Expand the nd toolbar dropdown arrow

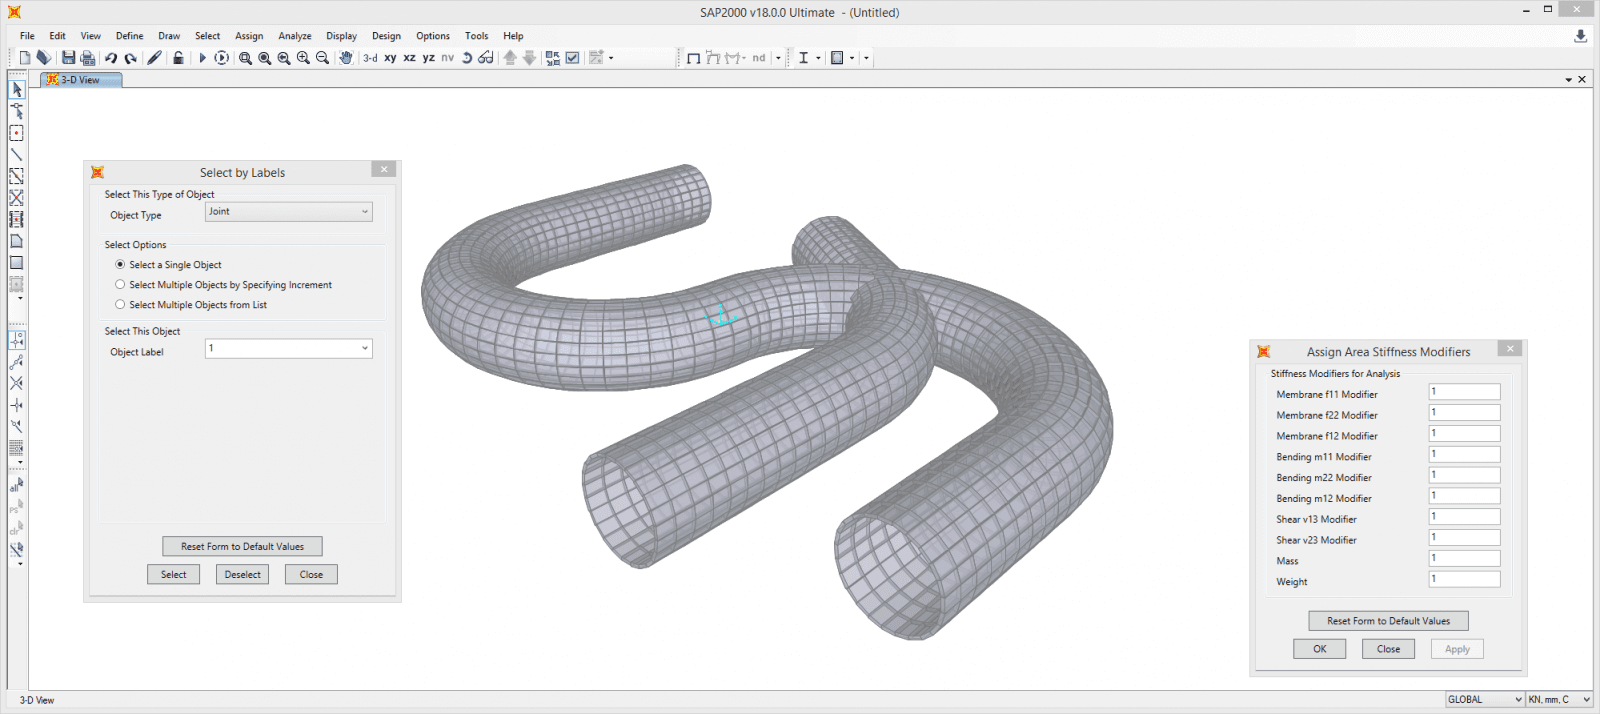[x=778, y=58]
